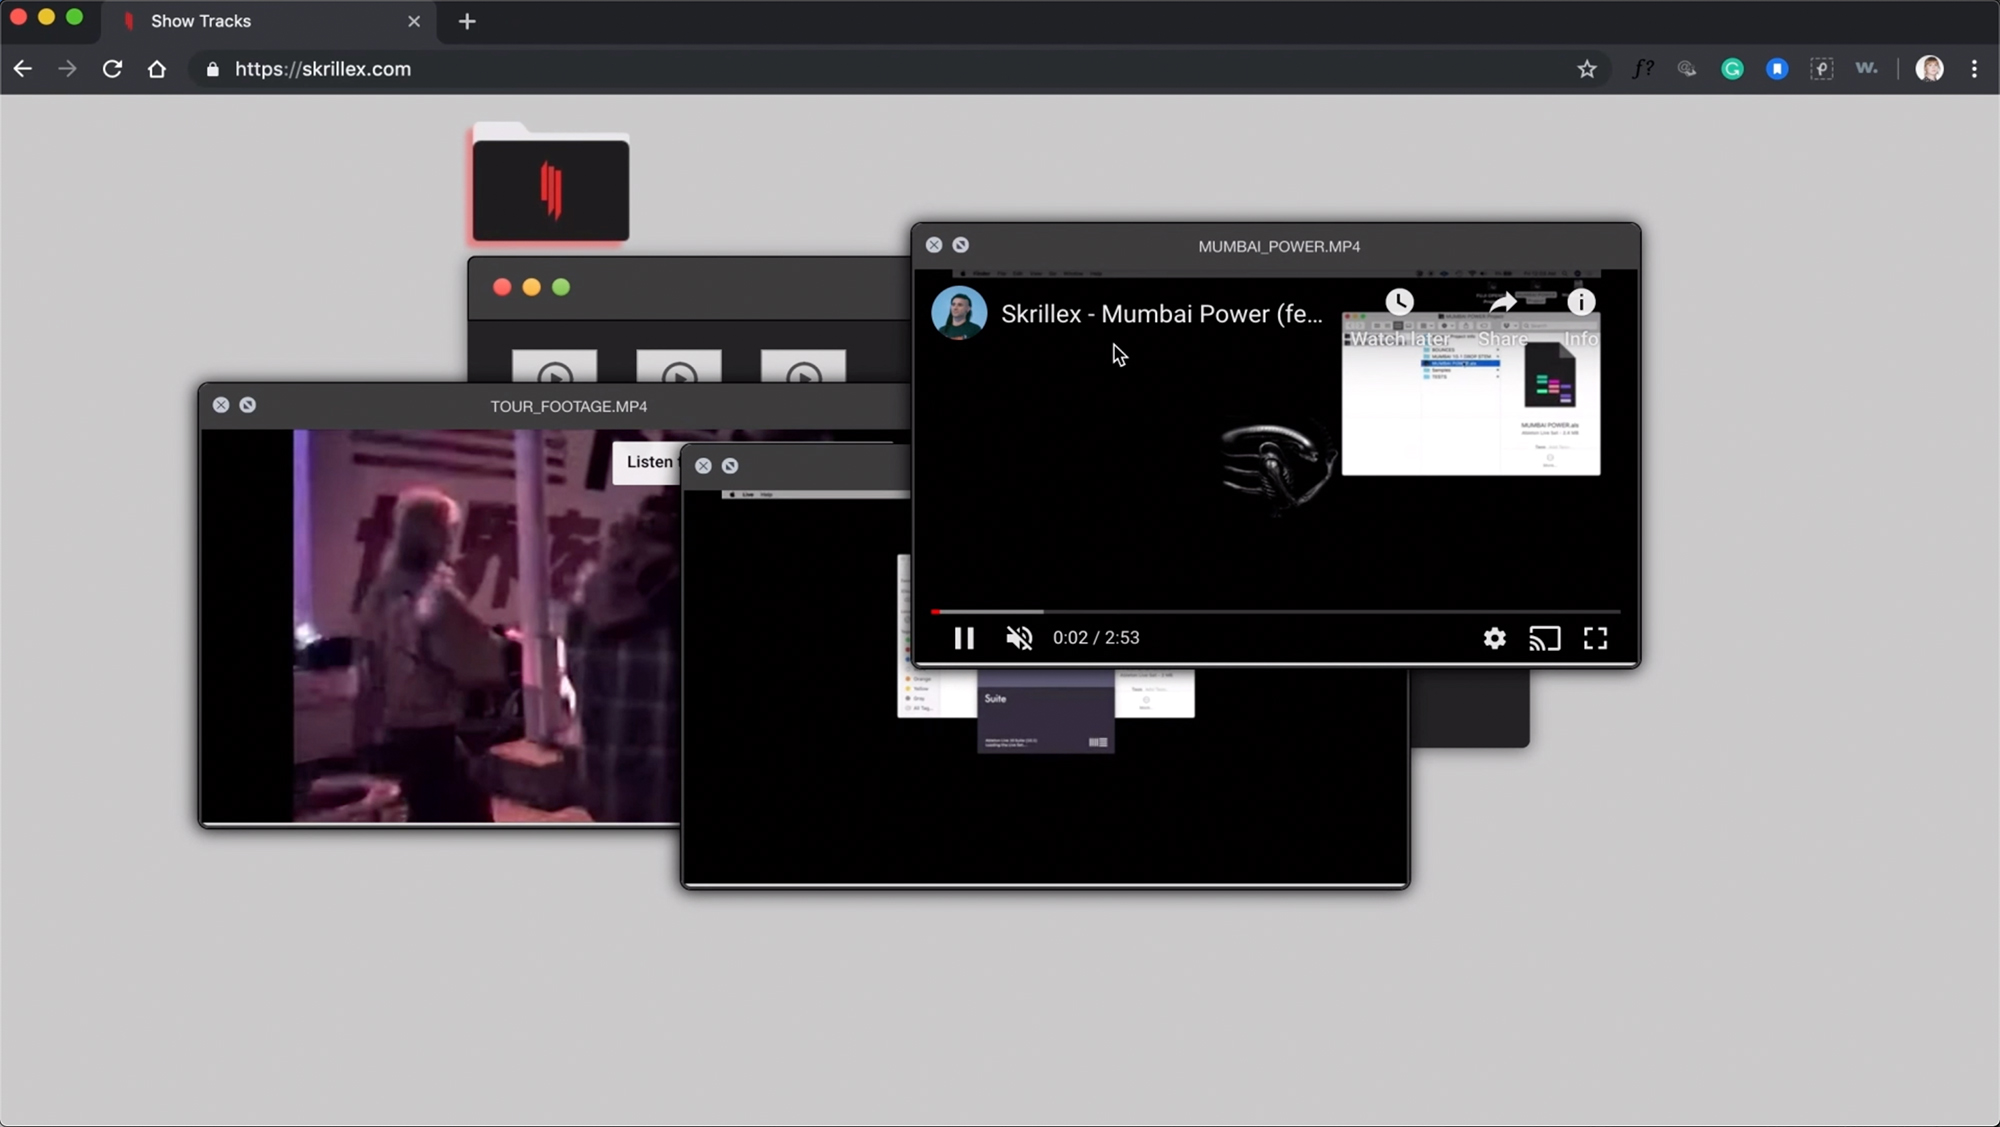Open the video Info icon
This screenshot has height=1127, width=2000.
1580,303
